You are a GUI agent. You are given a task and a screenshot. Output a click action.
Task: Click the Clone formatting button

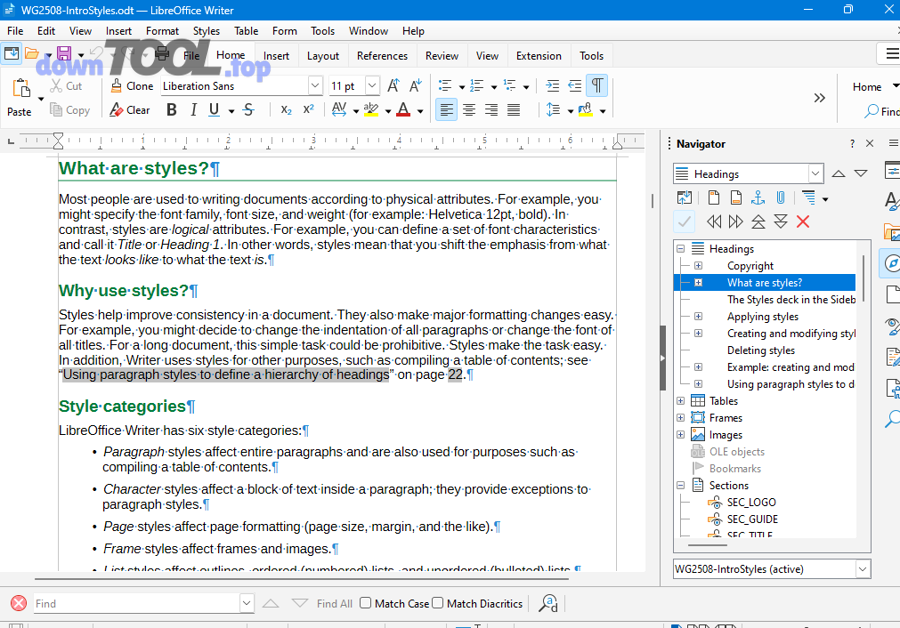coord(132,86)
